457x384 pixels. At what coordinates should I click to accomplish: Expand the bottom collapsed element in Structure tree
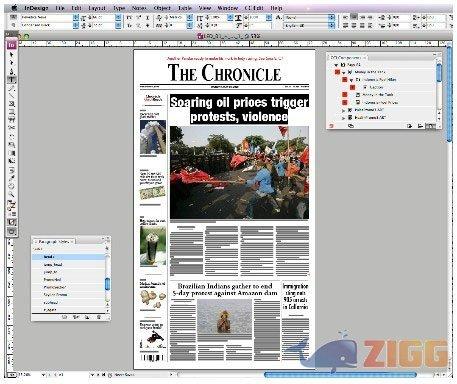point(343,118)
